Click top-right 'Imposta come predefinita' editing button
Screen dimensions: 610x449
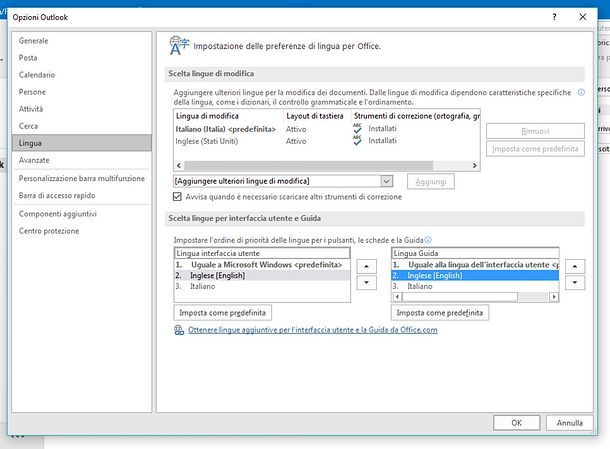(x=535, y=149)
